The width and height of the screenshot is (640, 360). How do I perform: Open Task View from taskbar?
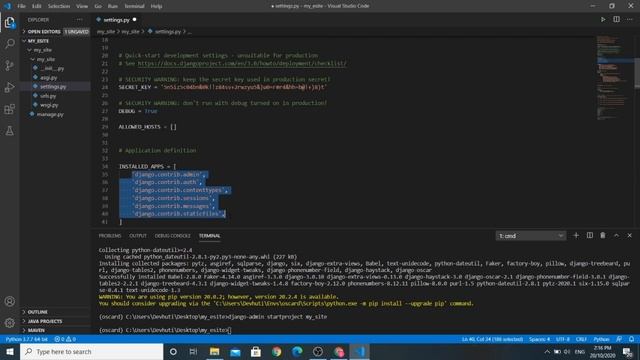pos(193,351)
